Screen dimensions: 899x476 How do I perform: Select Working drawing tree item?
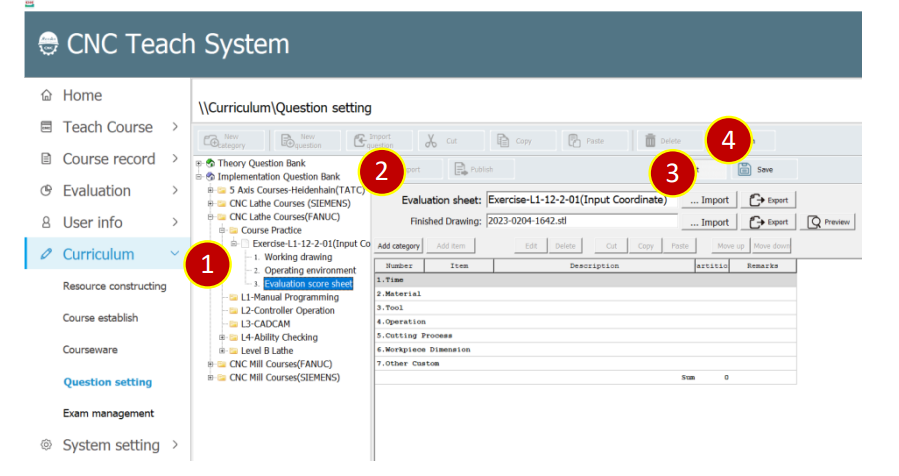click(298, 257)
